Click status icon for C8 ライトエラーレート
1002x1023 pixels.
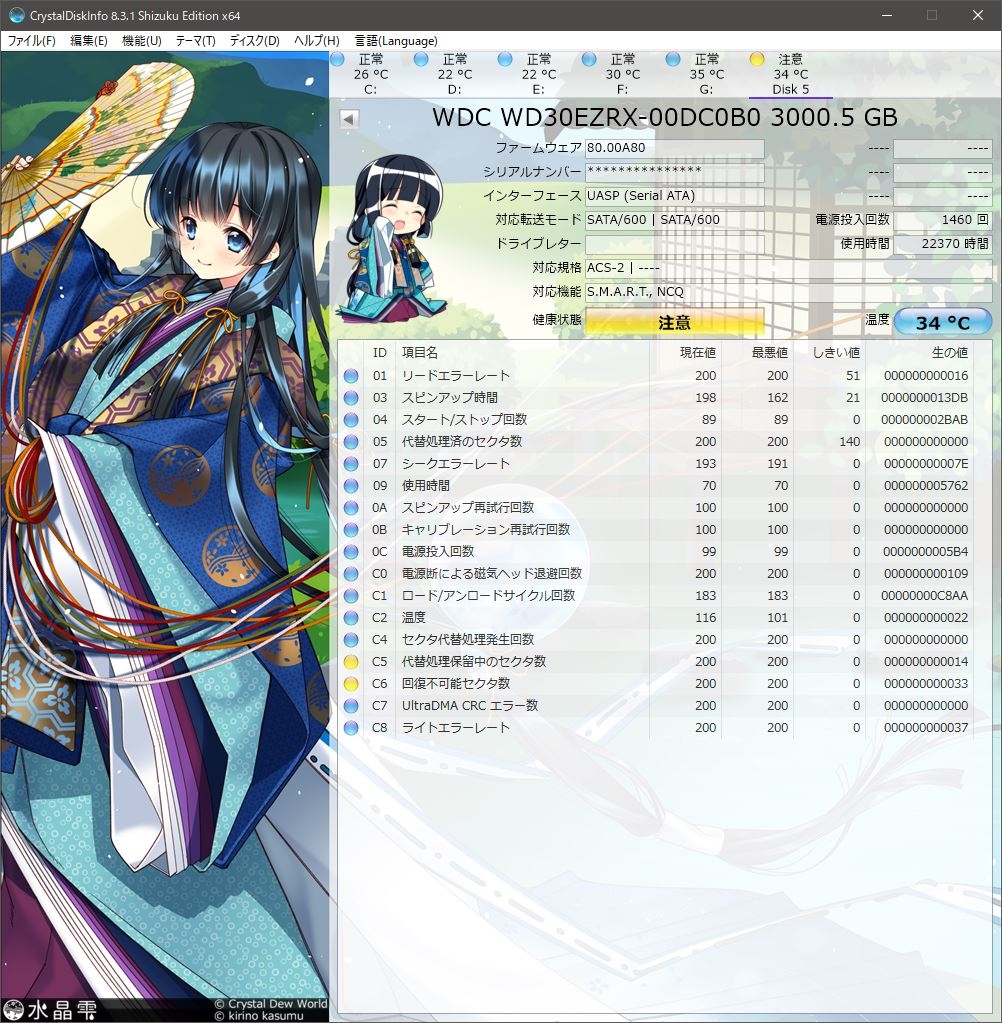coord(351,728)
